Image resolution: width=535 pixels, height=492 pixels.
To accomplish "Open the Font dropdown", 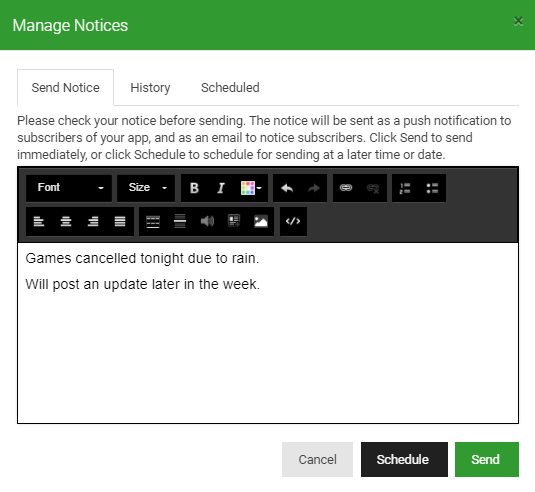I will [x=69, y=188].
